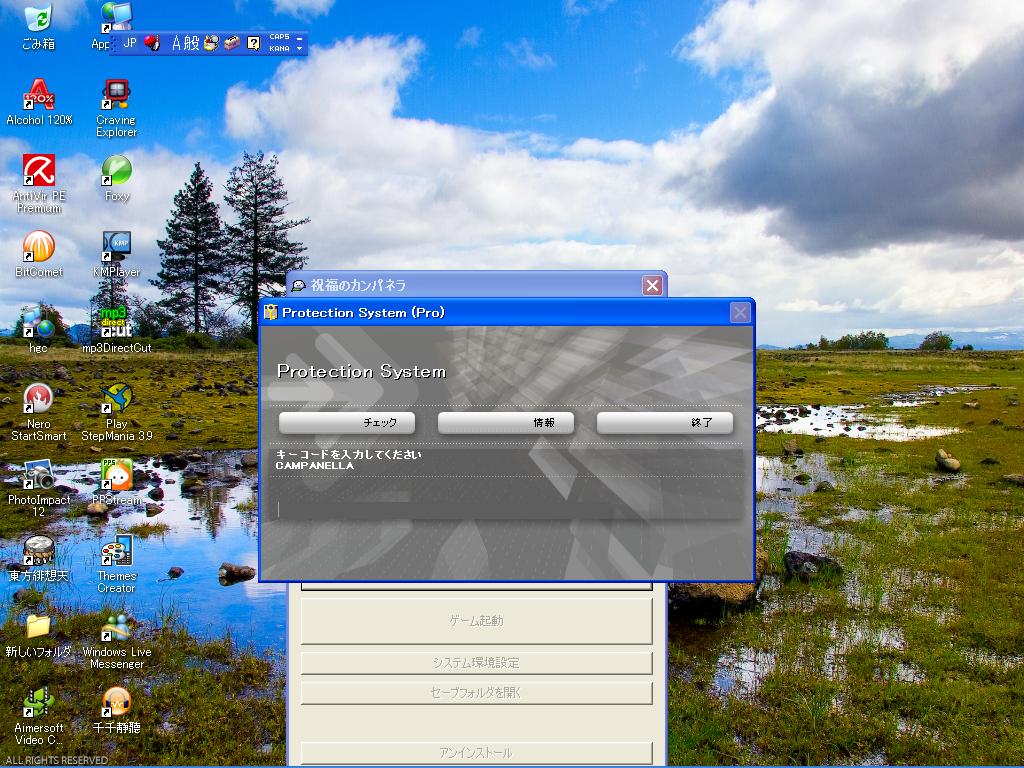Click the JP language indicator on language bar
Screen dimensions: 1024x768
[x=130, y=43]
